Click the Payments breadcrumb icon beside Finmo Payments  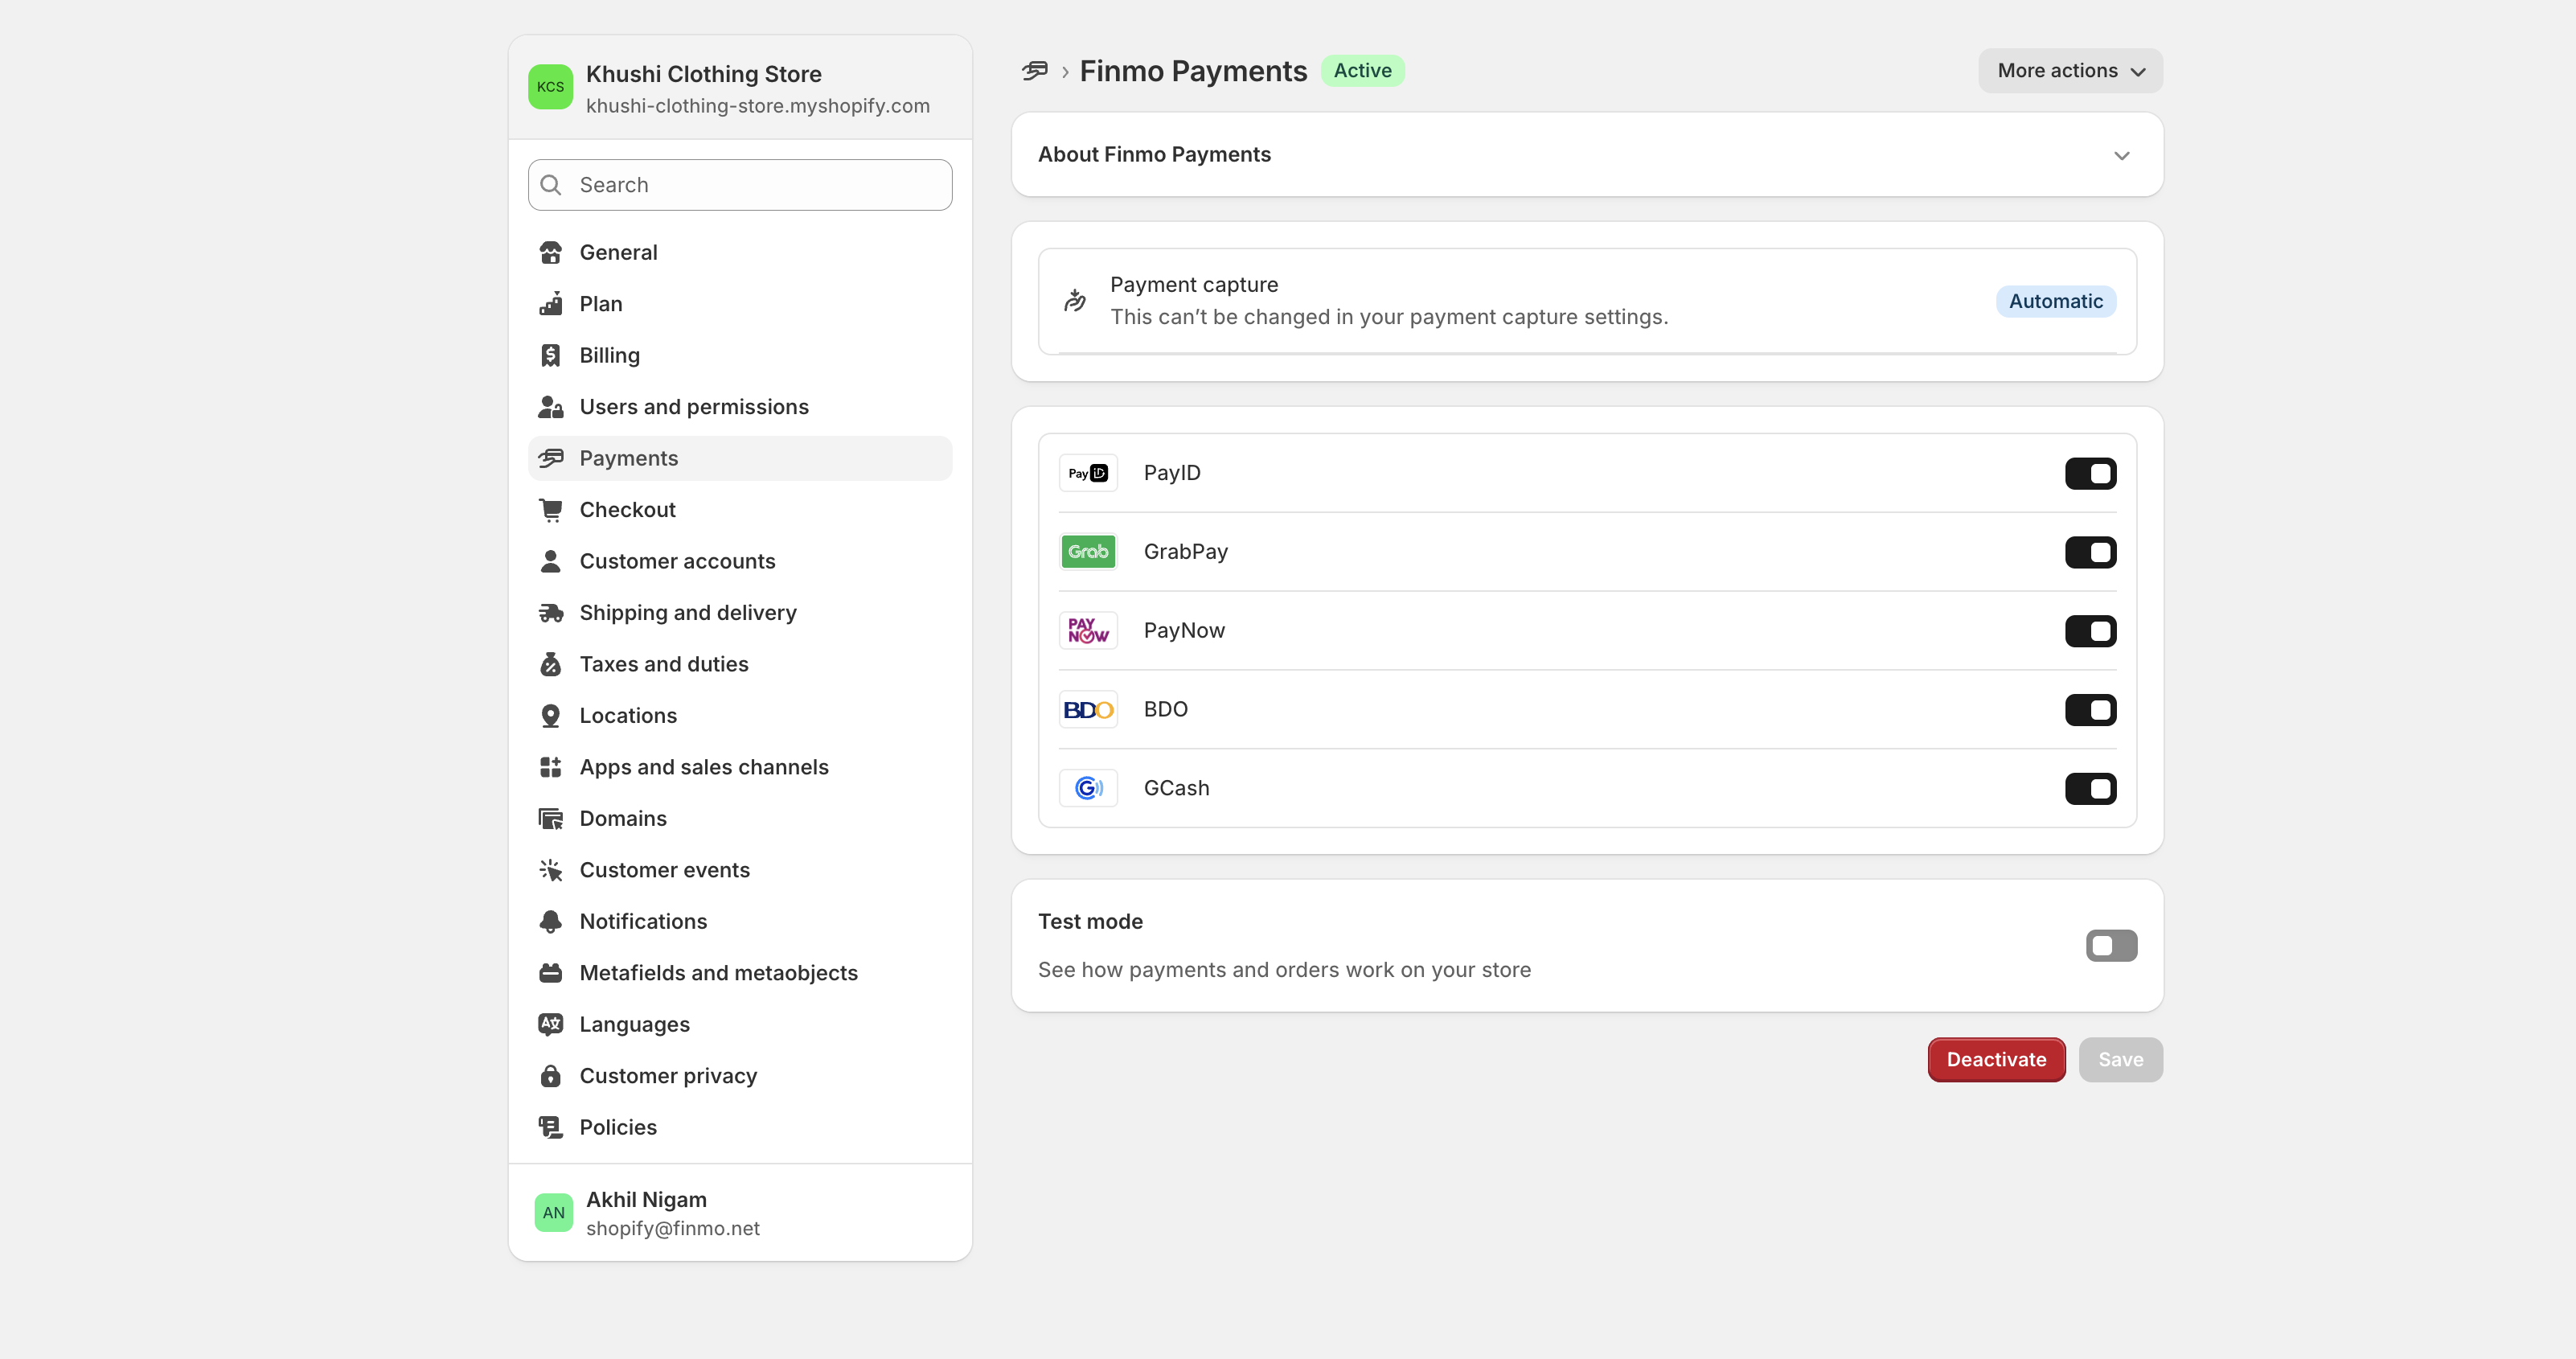1034,71
